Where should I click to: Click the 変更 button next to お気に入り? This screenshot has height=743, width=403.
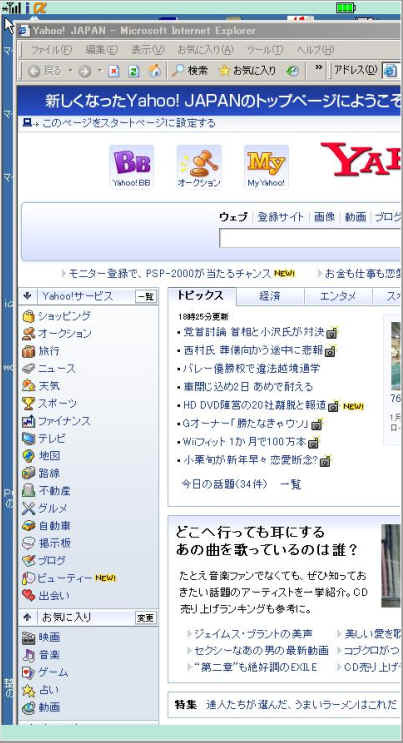pyautogui.click(x=146, y=618)
